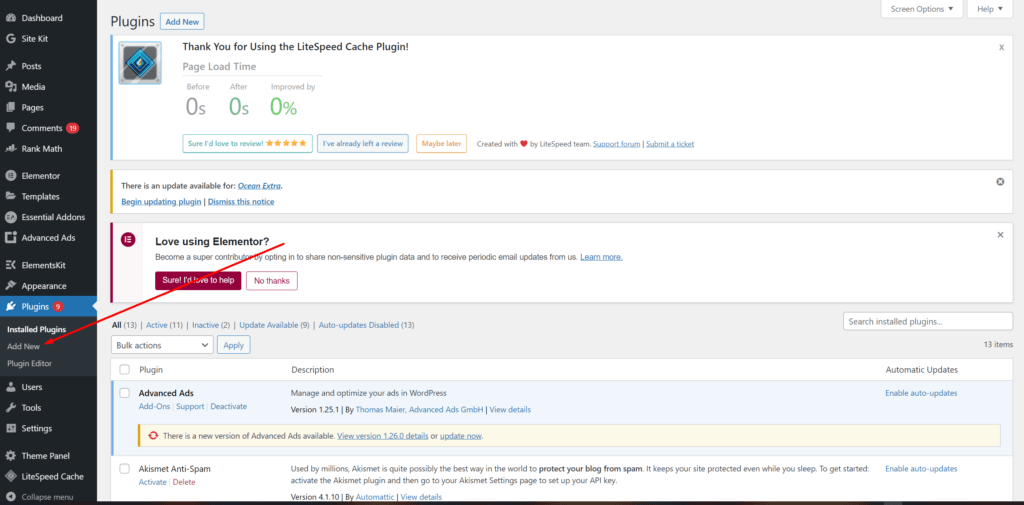
Task: Open Installed Plugins submenu item
Action: (37, 329)
